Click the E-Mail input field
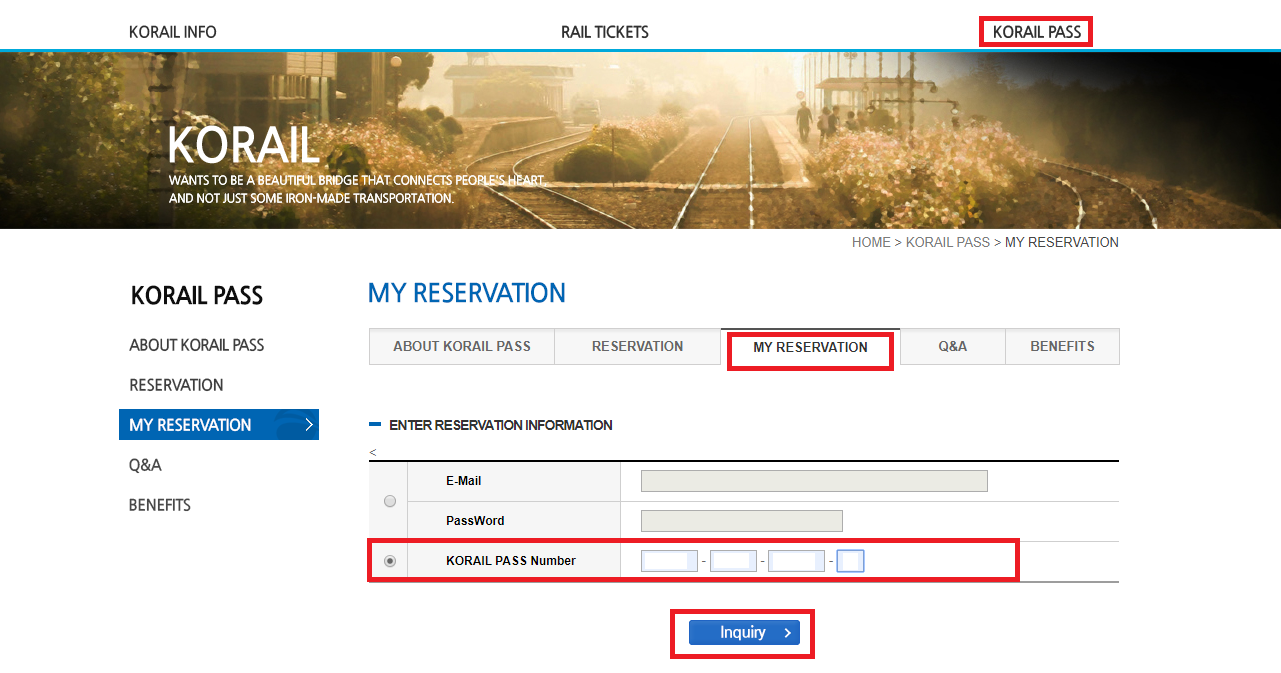 click(813, 481)
